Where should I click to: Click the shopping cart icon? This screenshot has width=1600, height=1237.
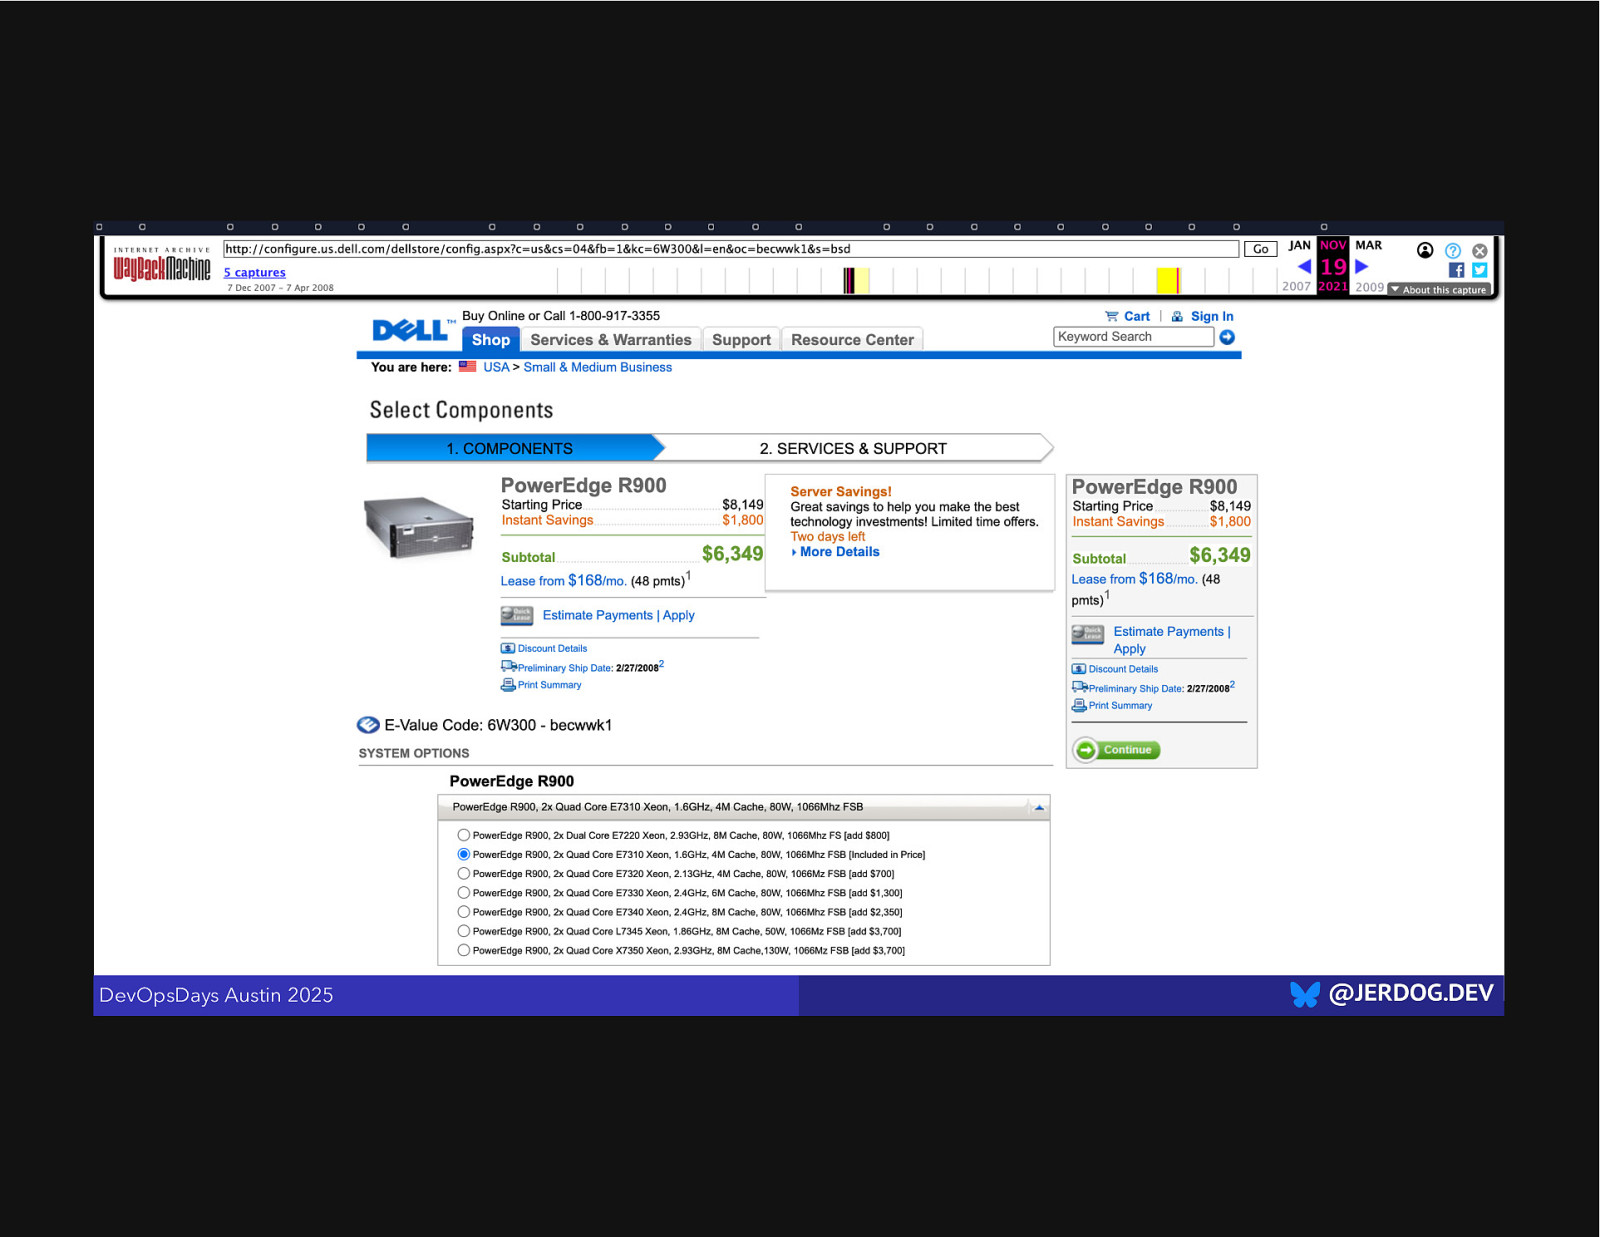(x=1111, y=316)
